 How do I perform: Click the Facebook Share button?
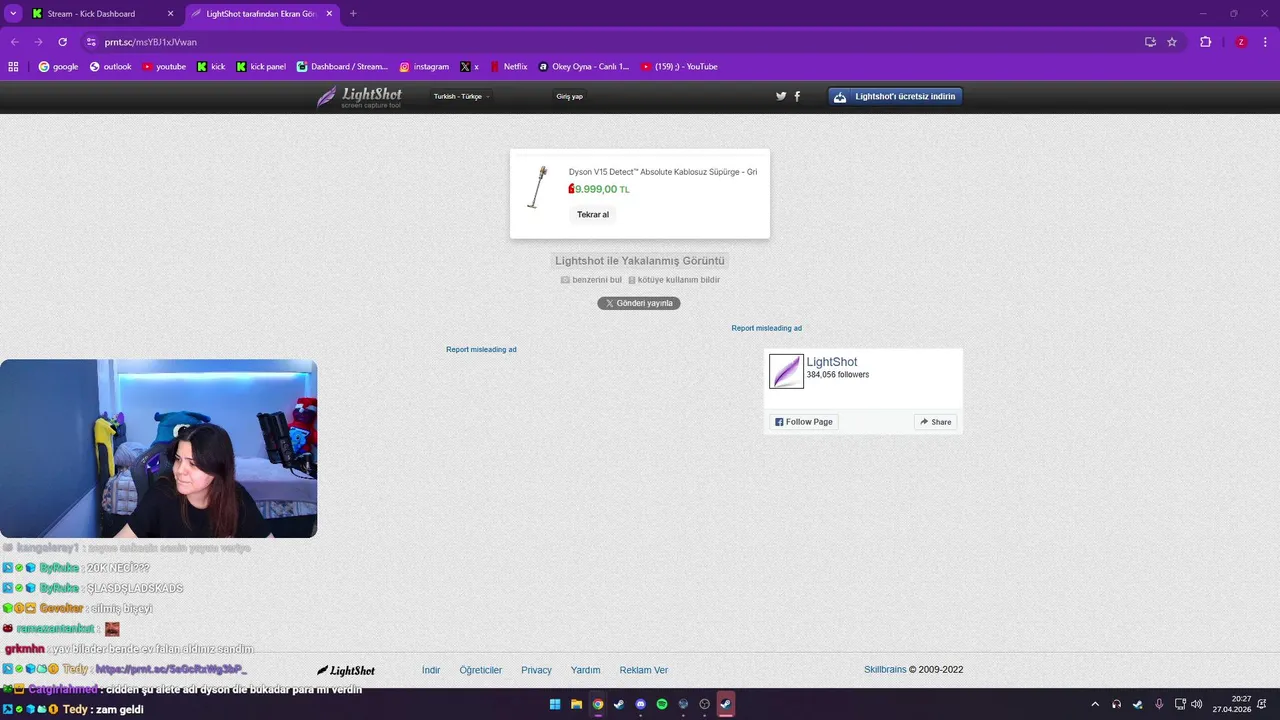(935, 422)
